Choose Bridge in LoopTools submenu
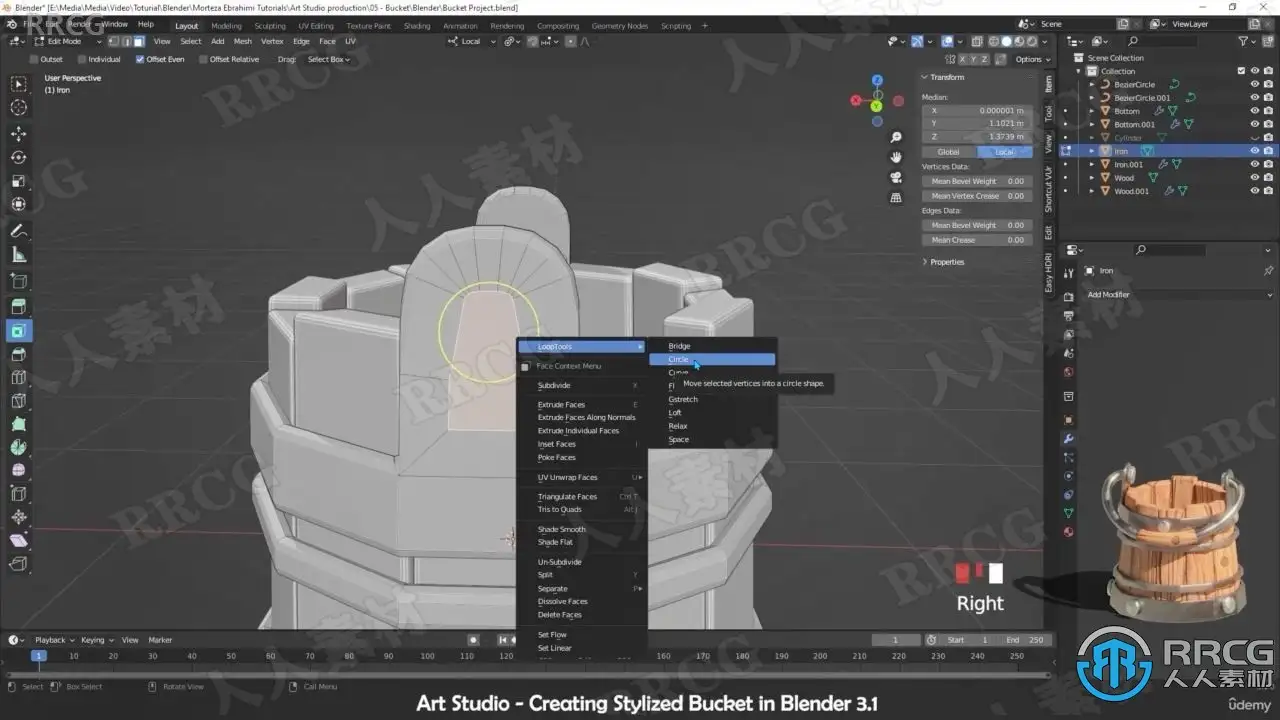This screenshot has width=1280, height=720. [711, 346]
